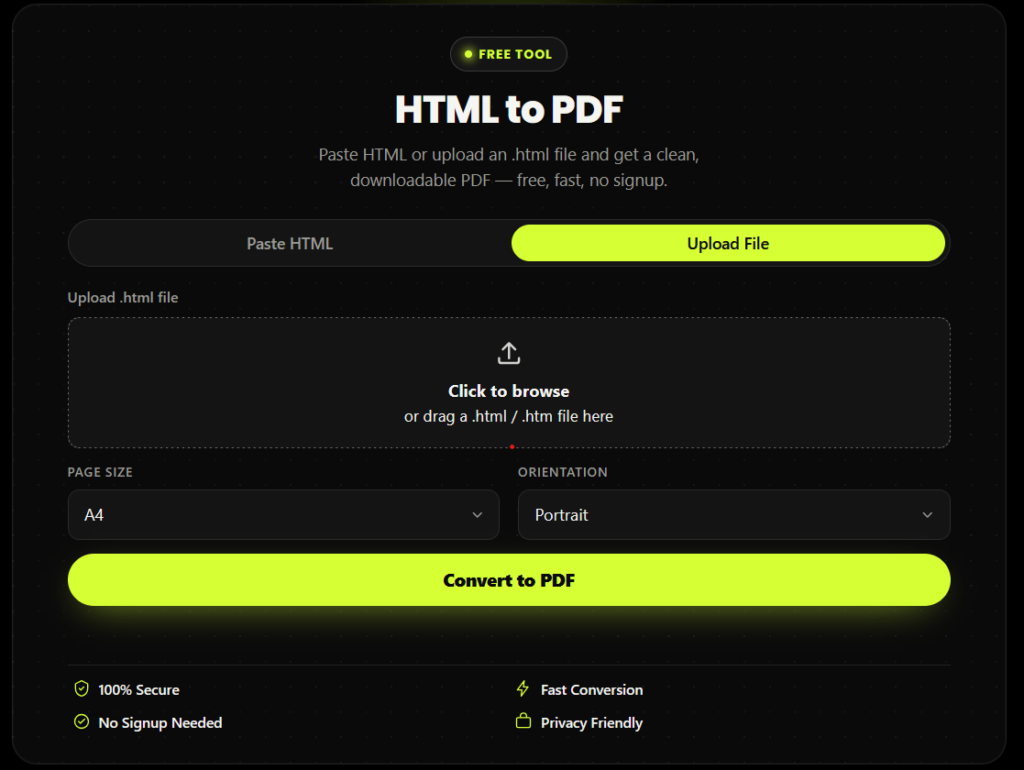
Task: Click the '100% Secure' text
Action: pos(138,690)
